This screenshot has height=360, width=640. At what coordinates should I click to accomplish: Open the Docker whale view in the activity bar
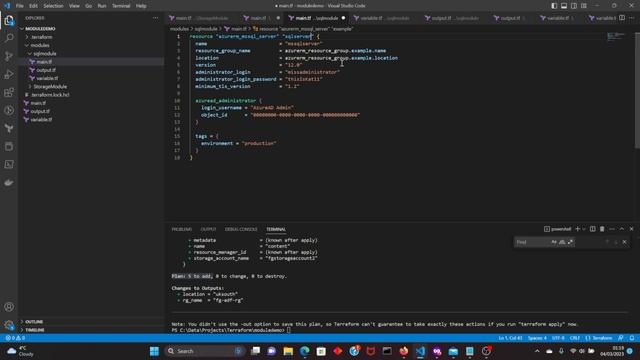click(x=9, y=182)
